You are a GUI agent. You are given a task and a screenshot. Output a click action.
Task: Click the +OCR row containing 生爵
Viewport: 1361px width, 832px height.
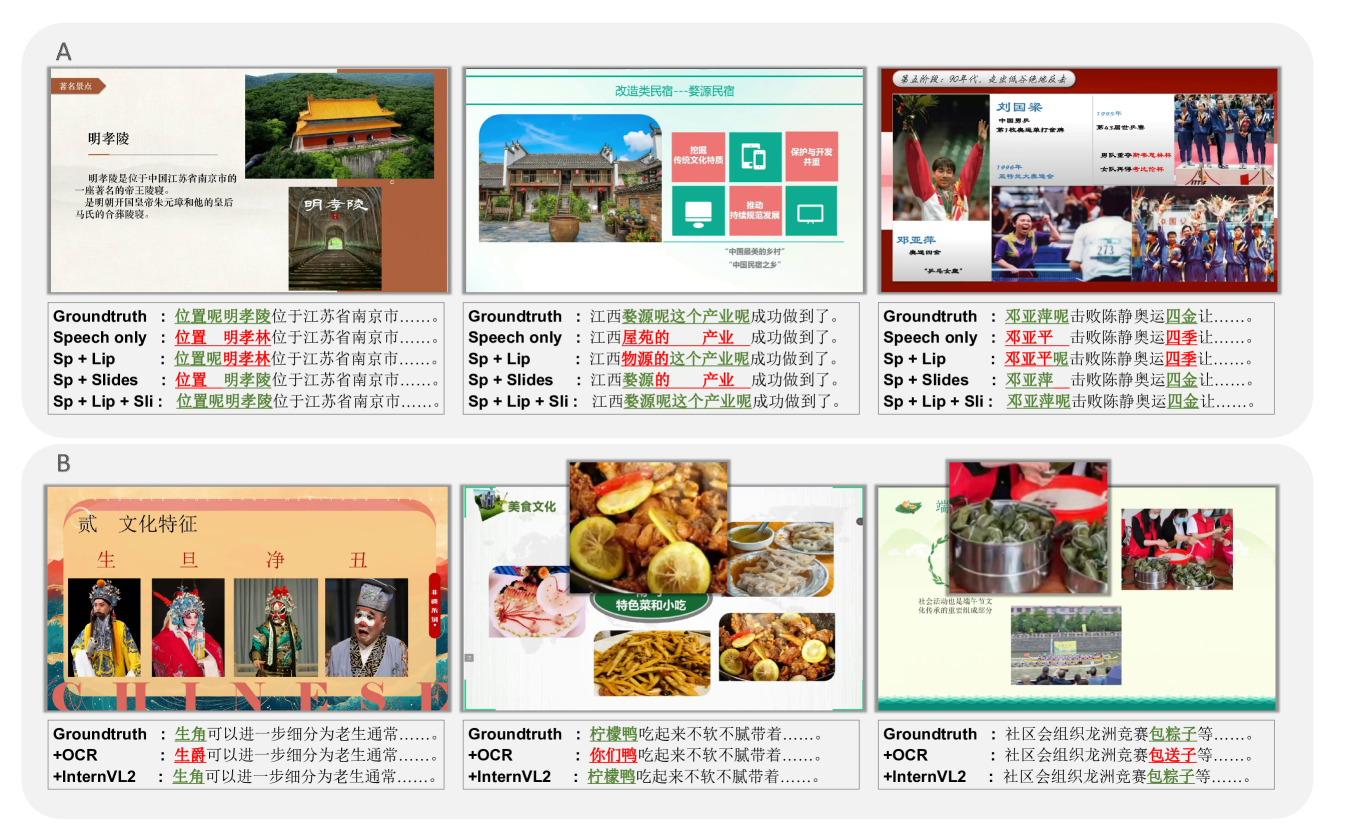point(246,755)
